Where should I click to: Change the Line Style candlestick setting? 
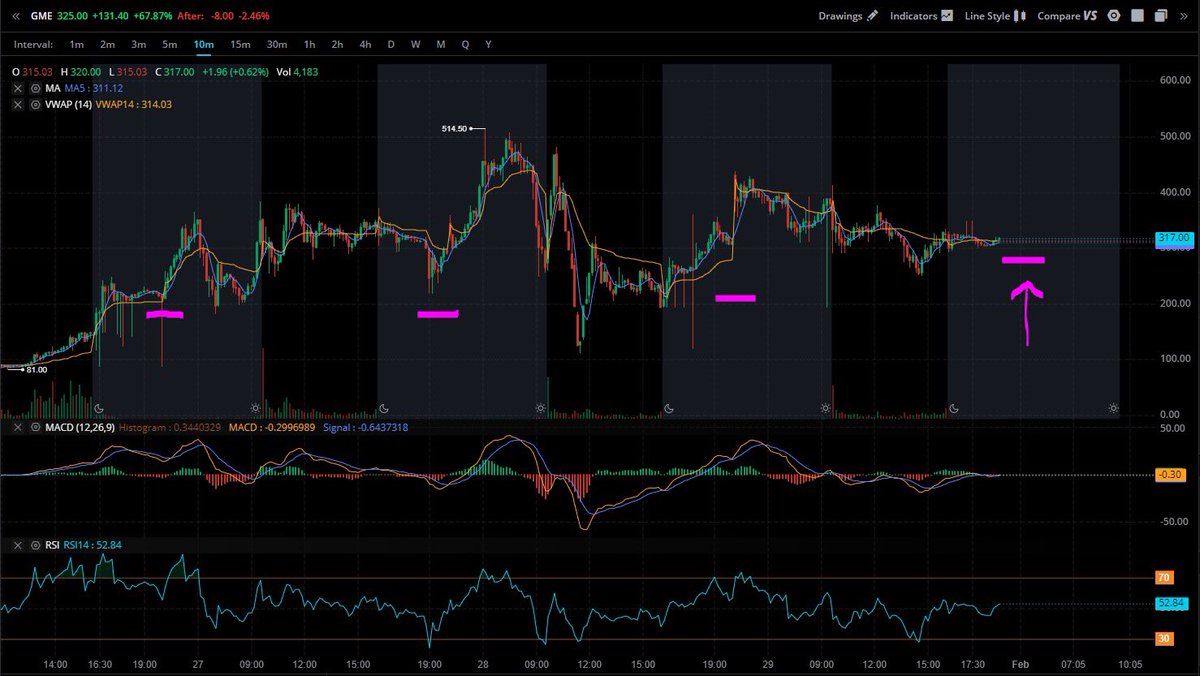tap(996, 16)
